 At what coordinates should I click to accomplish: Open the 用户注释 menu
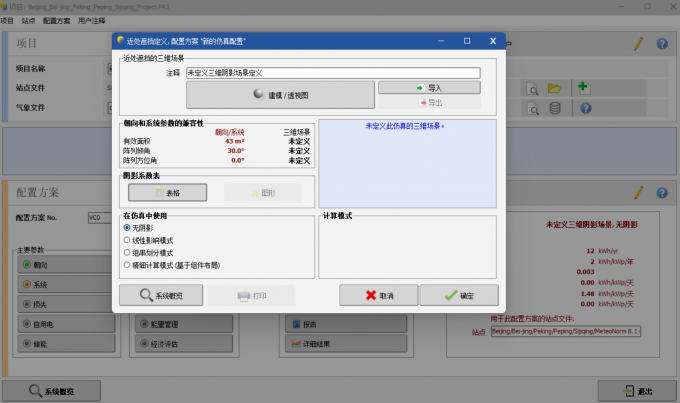[92, 20]
